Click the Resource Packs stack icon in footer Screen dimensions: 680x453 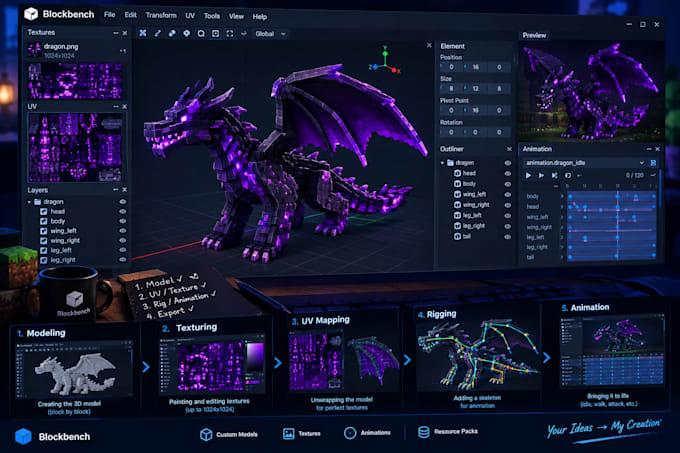tap(424, 432)
